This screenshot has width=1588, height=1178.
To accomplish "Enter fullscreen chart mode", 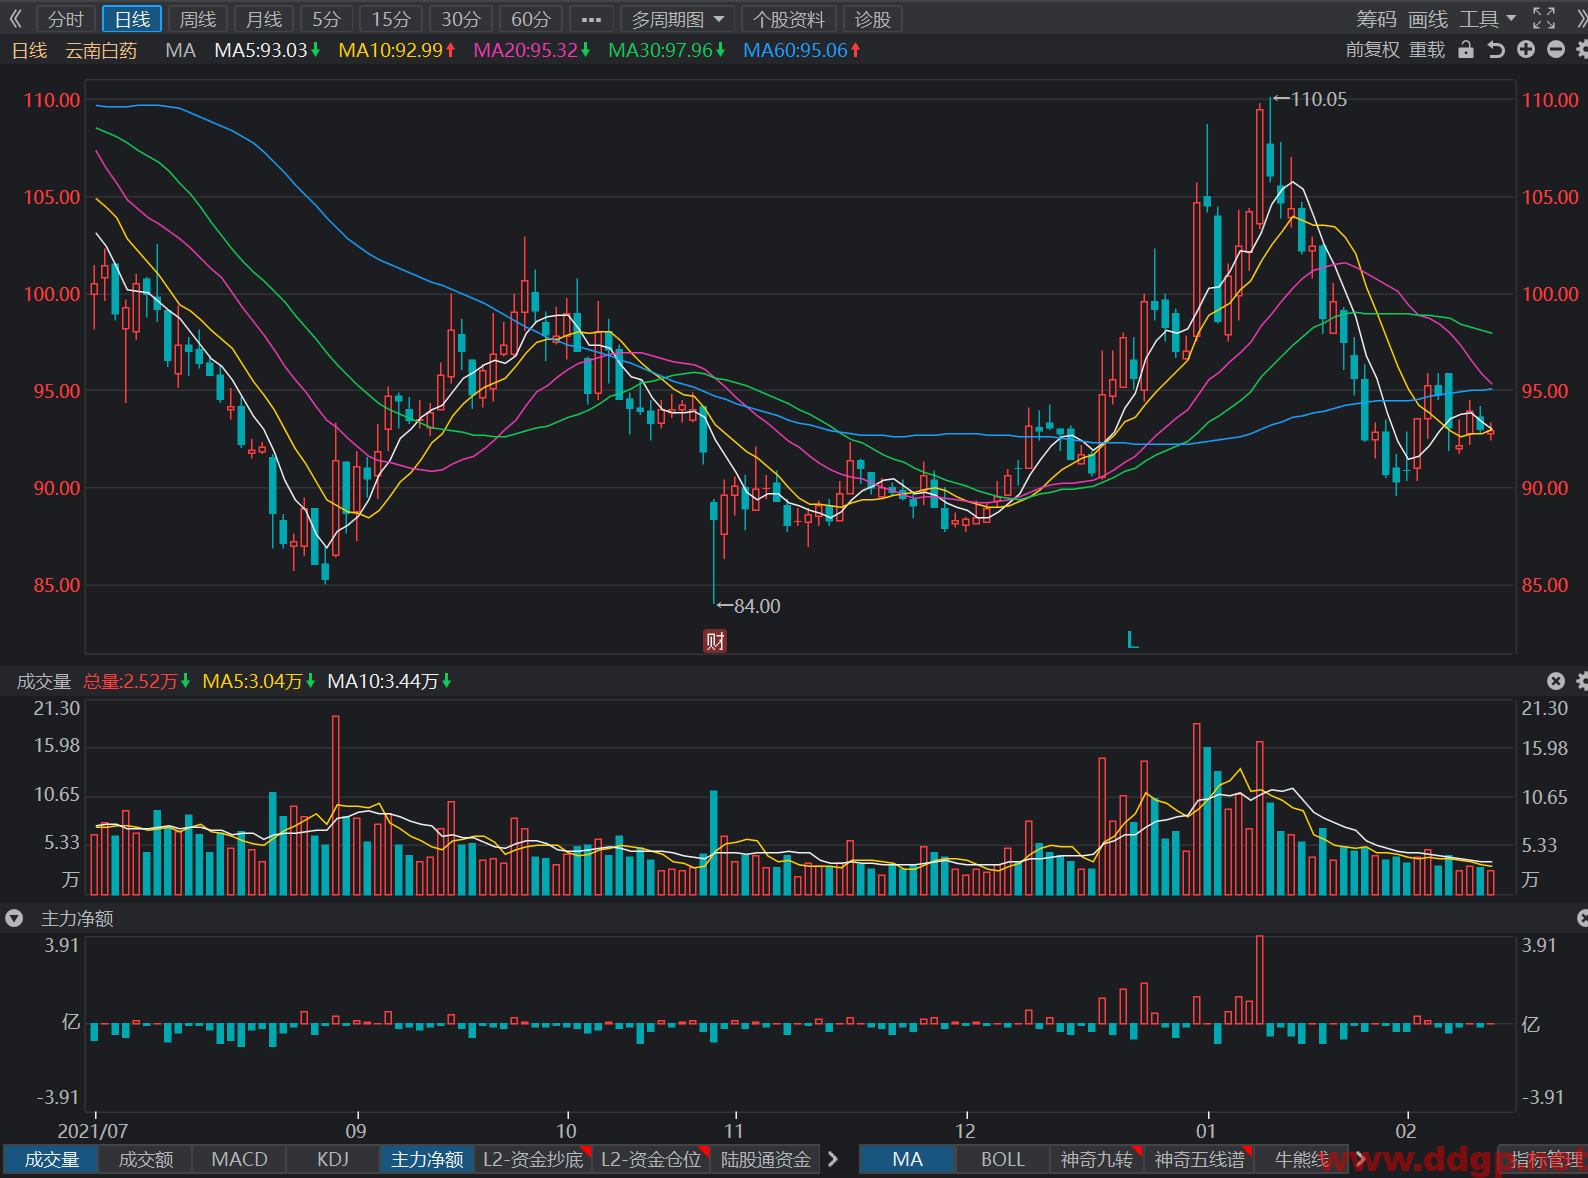I will (1544, 19).
